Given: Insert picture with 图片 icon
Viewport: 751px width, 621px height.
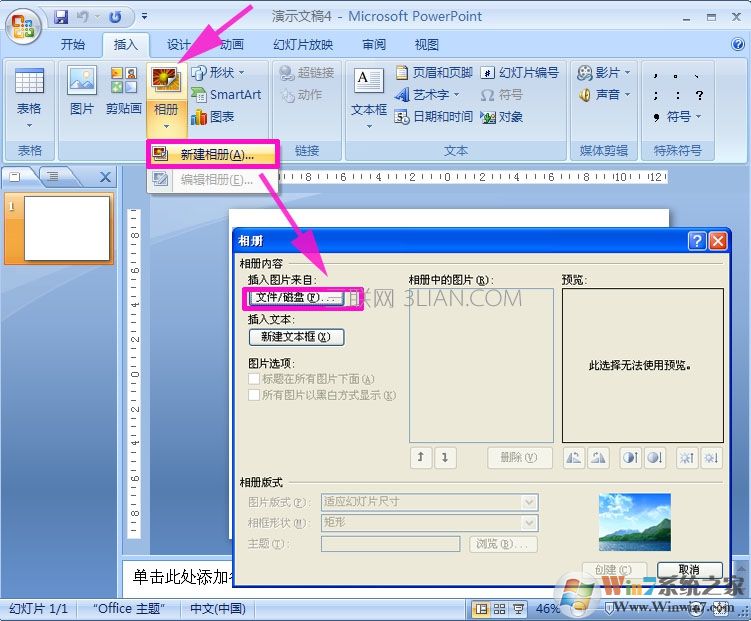Looking at the screenshot, I should tap(82, 91).
